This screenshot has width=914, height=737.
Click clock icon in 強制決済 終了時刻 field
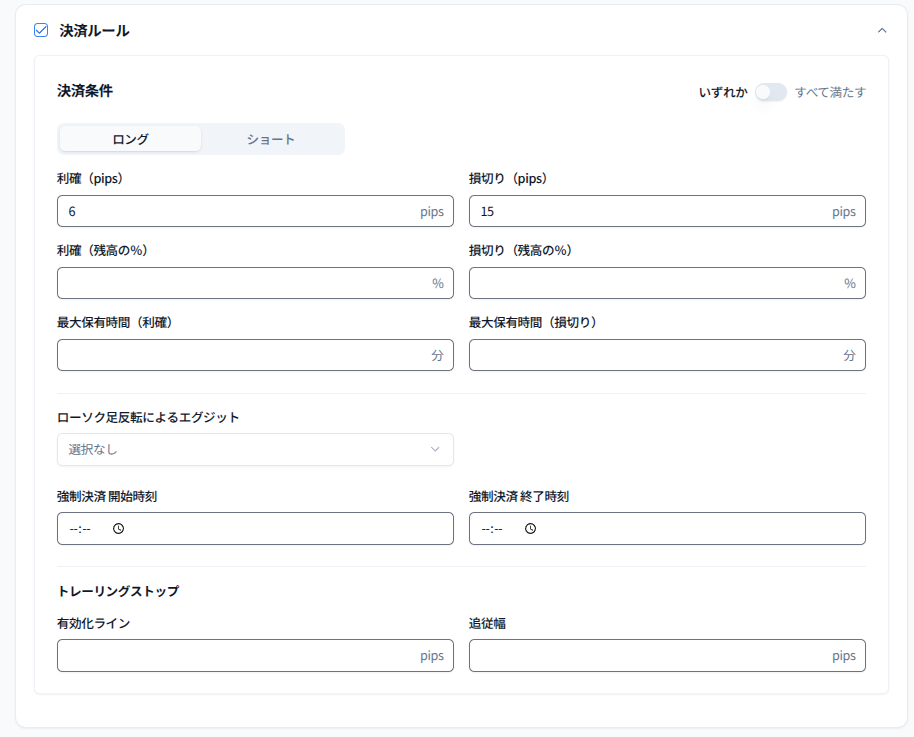(x=530, y=529)
